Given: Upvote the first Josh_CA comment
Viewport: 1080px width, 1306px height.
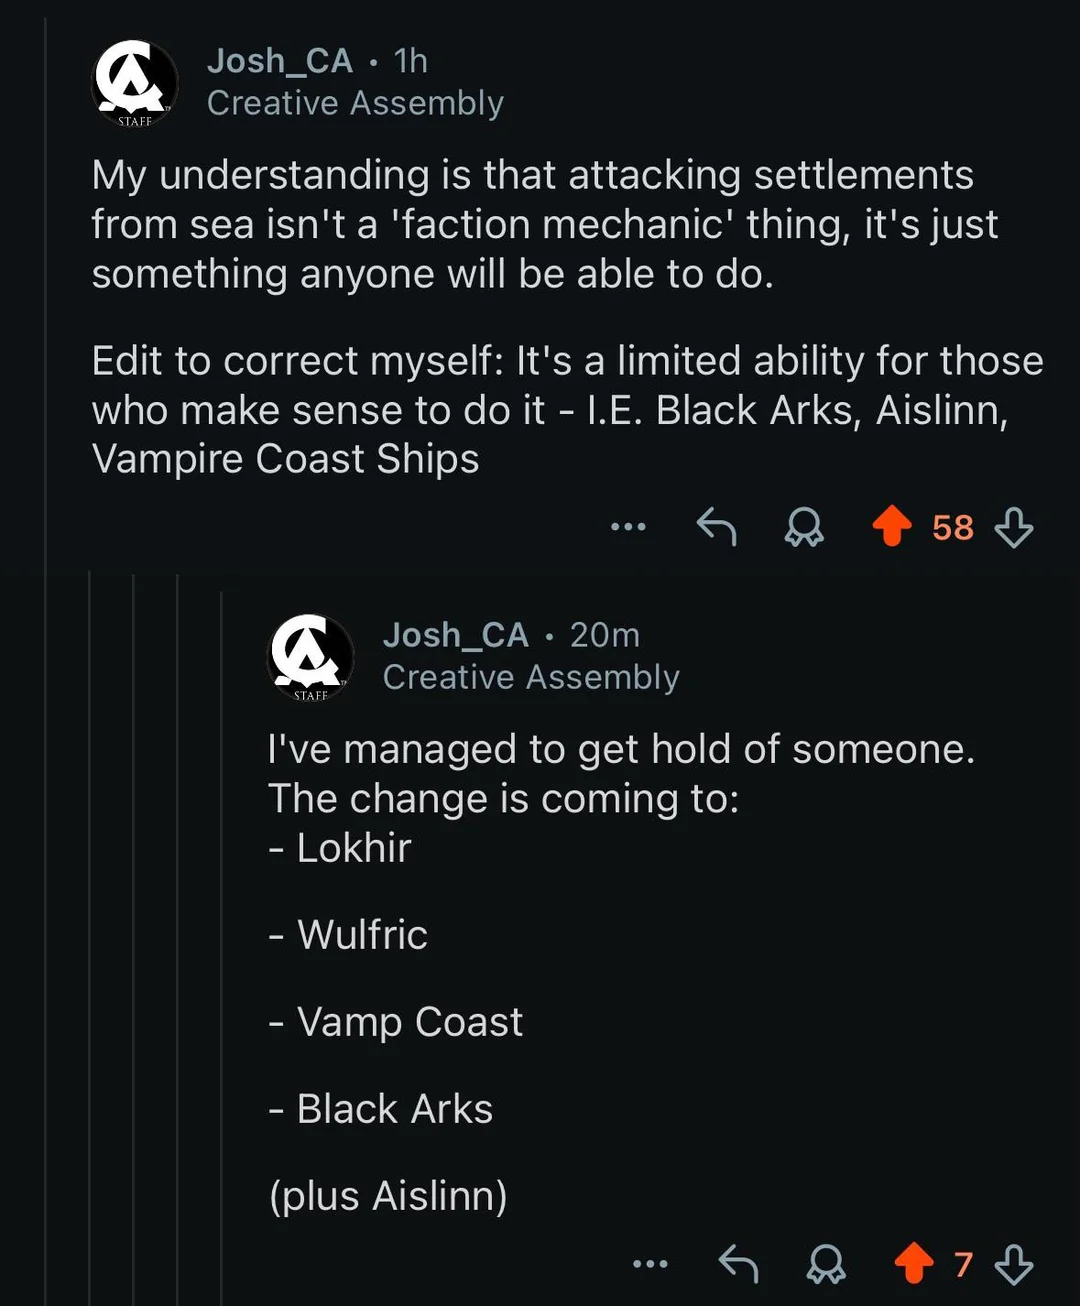Looking at the screenshot, I should coord(892,526).
